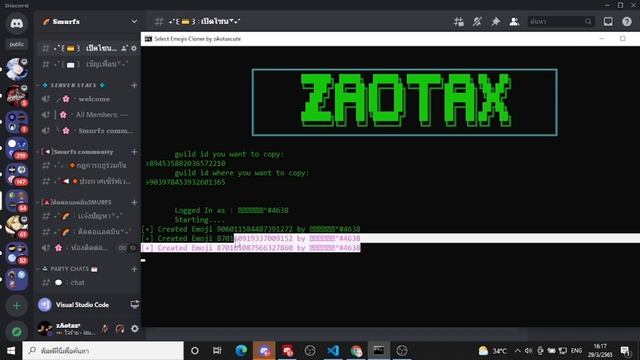640x360 pixels.
Task: Click the Windows taskbar search box
Action: tap(103, 351)
